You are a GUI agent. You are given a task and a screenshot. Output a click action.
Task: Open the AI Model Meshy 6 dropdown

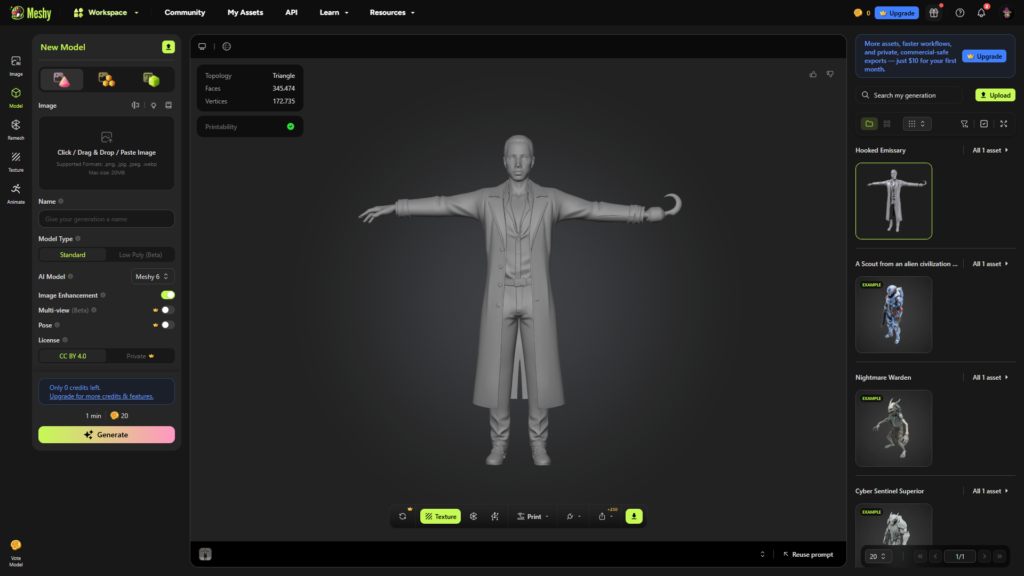point(153,276)
